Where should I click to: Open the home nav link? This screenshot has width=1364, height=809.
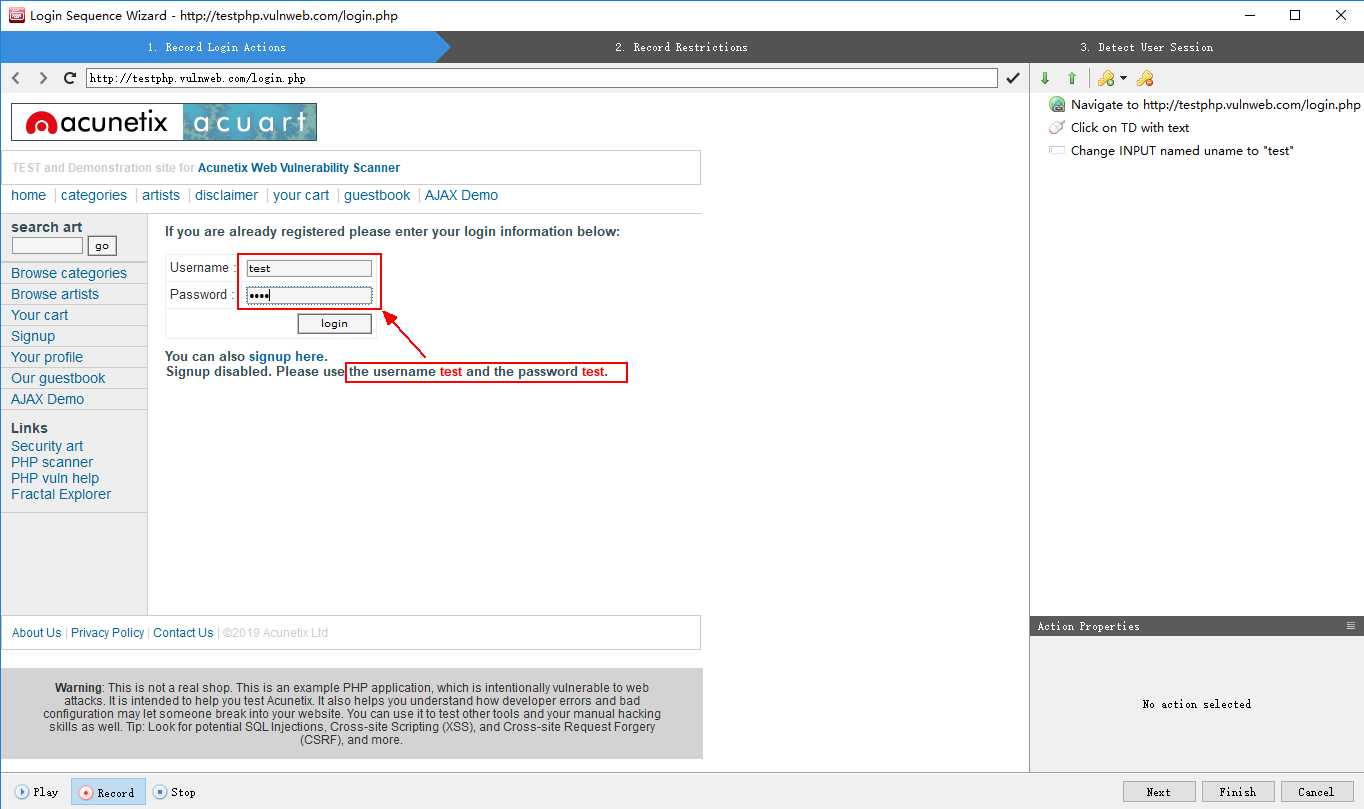[x=29, y=195]
